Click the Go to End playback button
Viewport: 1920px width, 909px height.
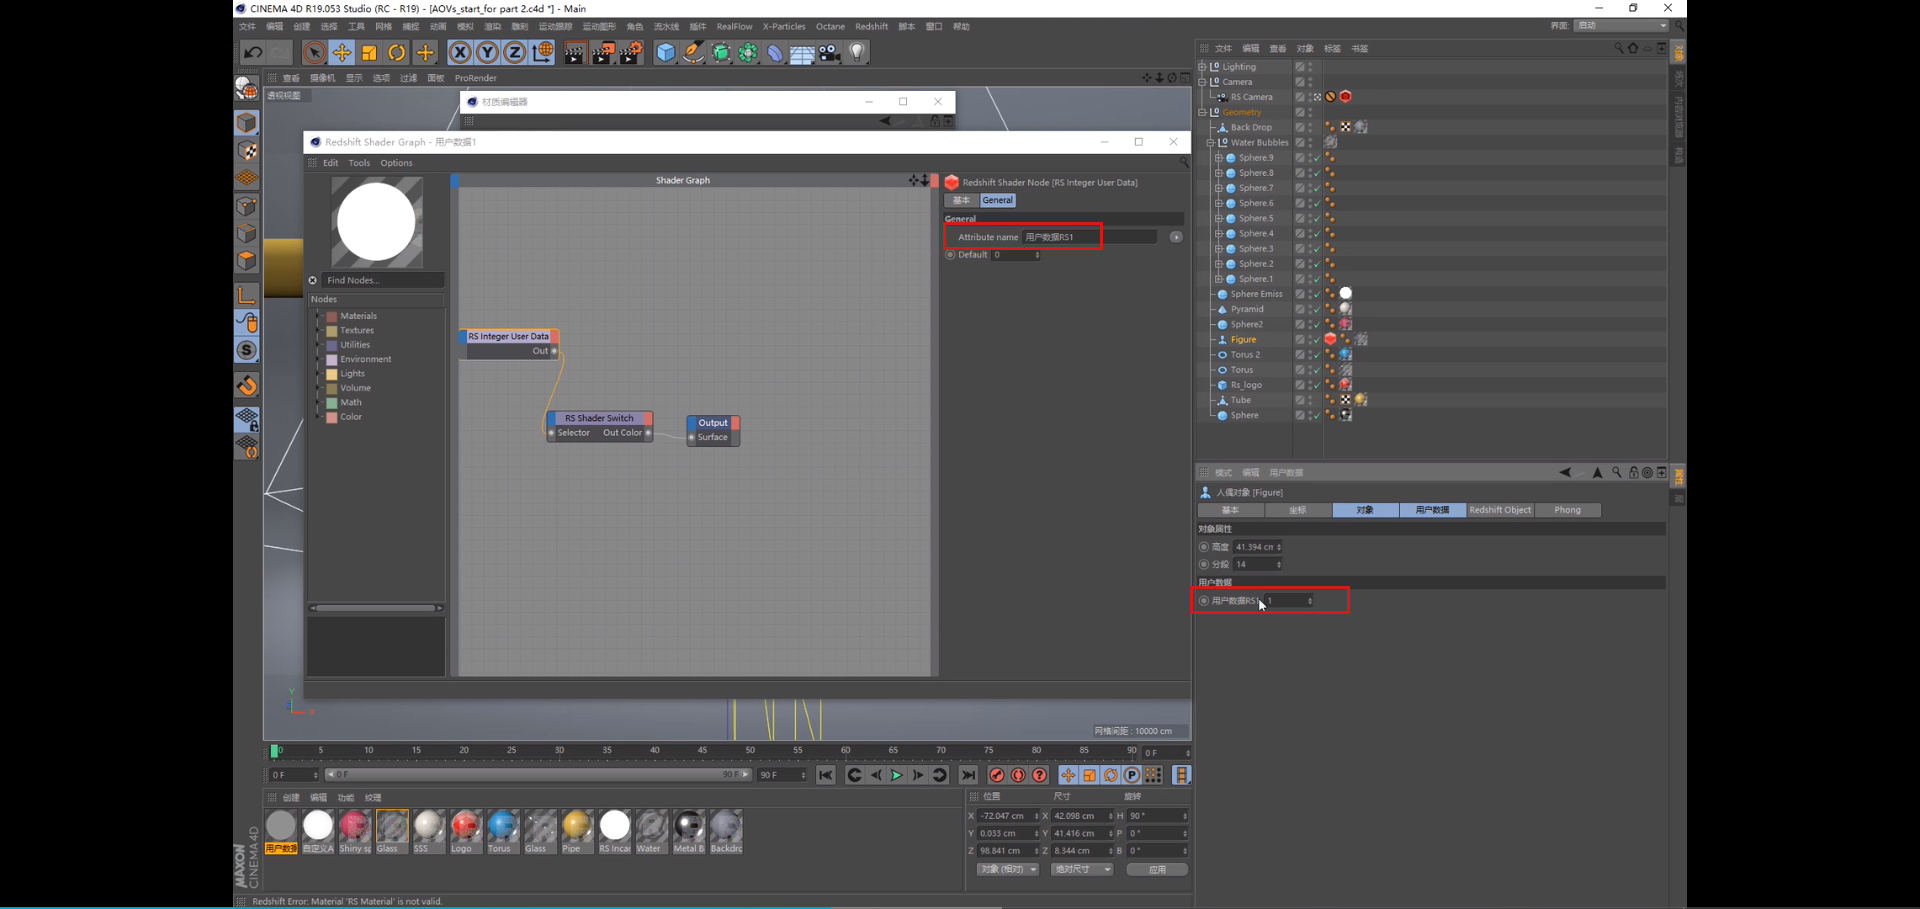(x=968, y=775)
